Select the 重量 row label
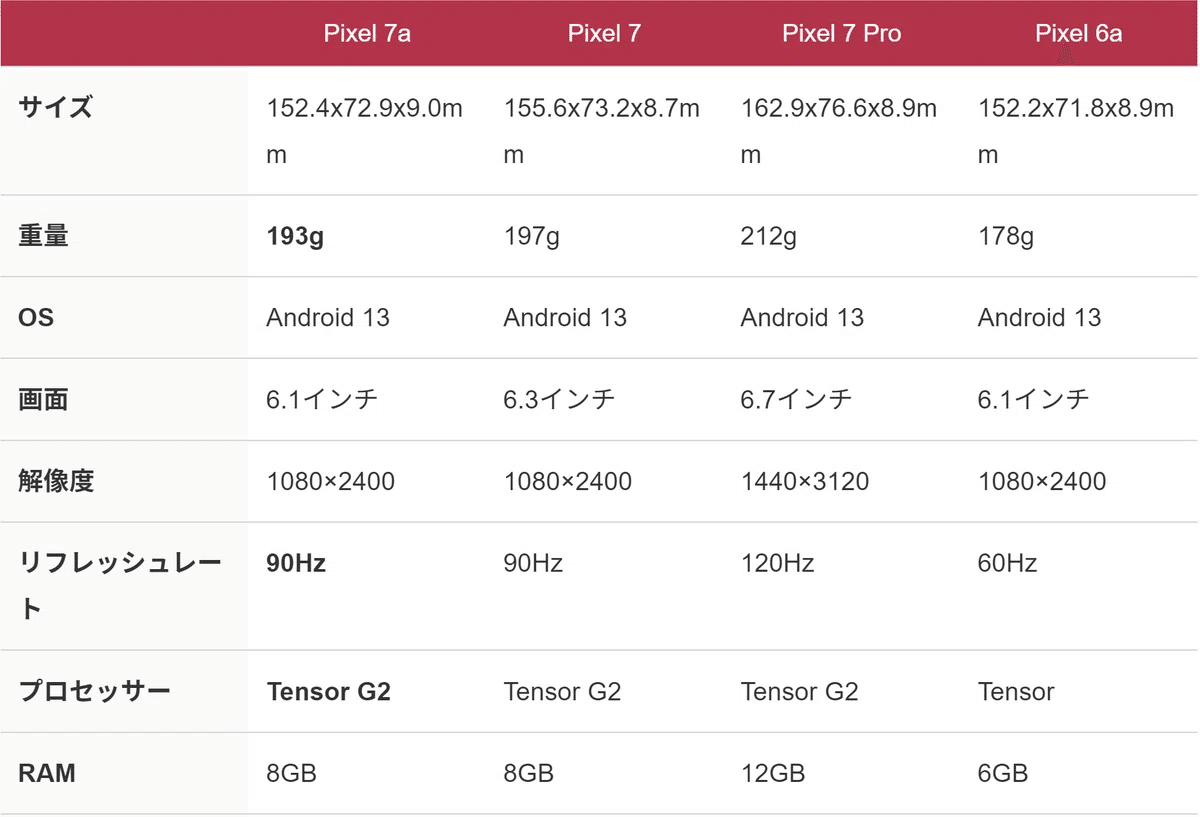The height and width of the screenshot is (817, 1200). click(44, 237)
